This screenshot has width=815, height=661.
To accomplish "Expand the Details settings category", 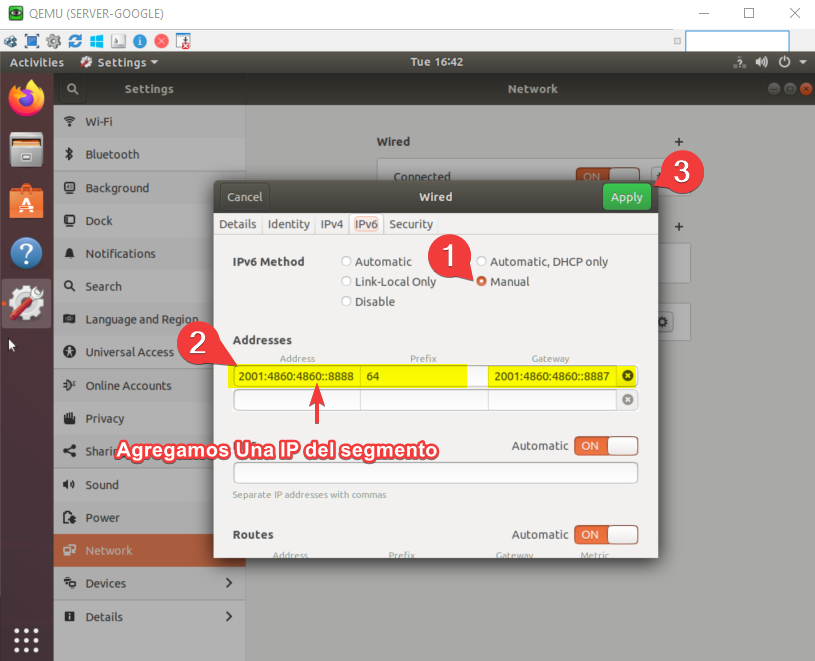I will (x=149, y=616).
